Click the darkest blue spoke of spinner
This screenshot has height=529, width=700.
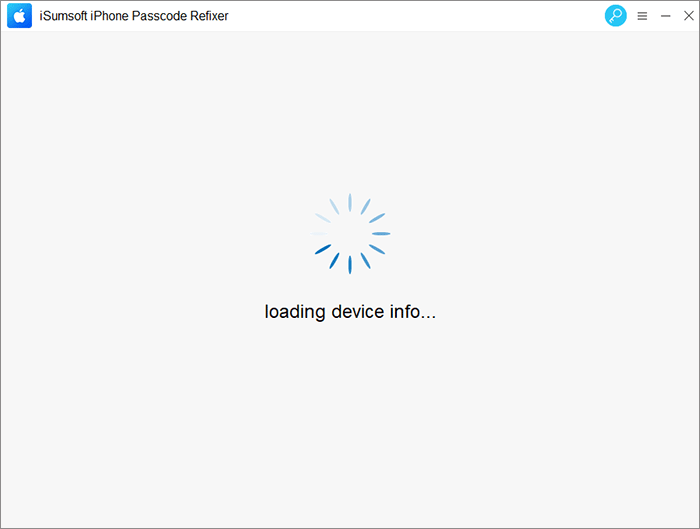coord(323,249)
